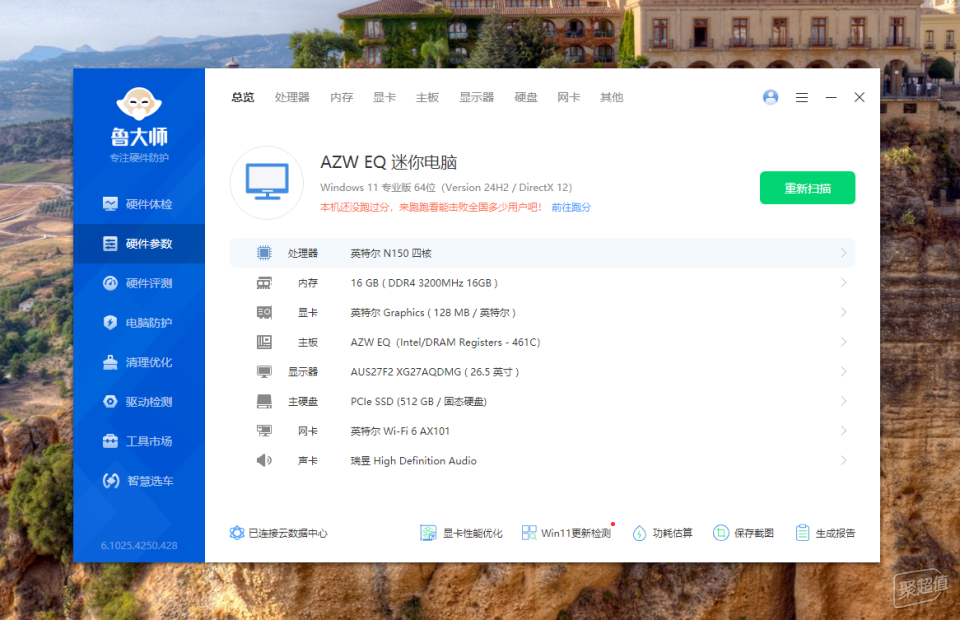The image size is (960, 620).
Task: Select text 16 GB ( DDR4 3200MHz 16GB )
Action: pyautogui.click(x=424, y=283)
